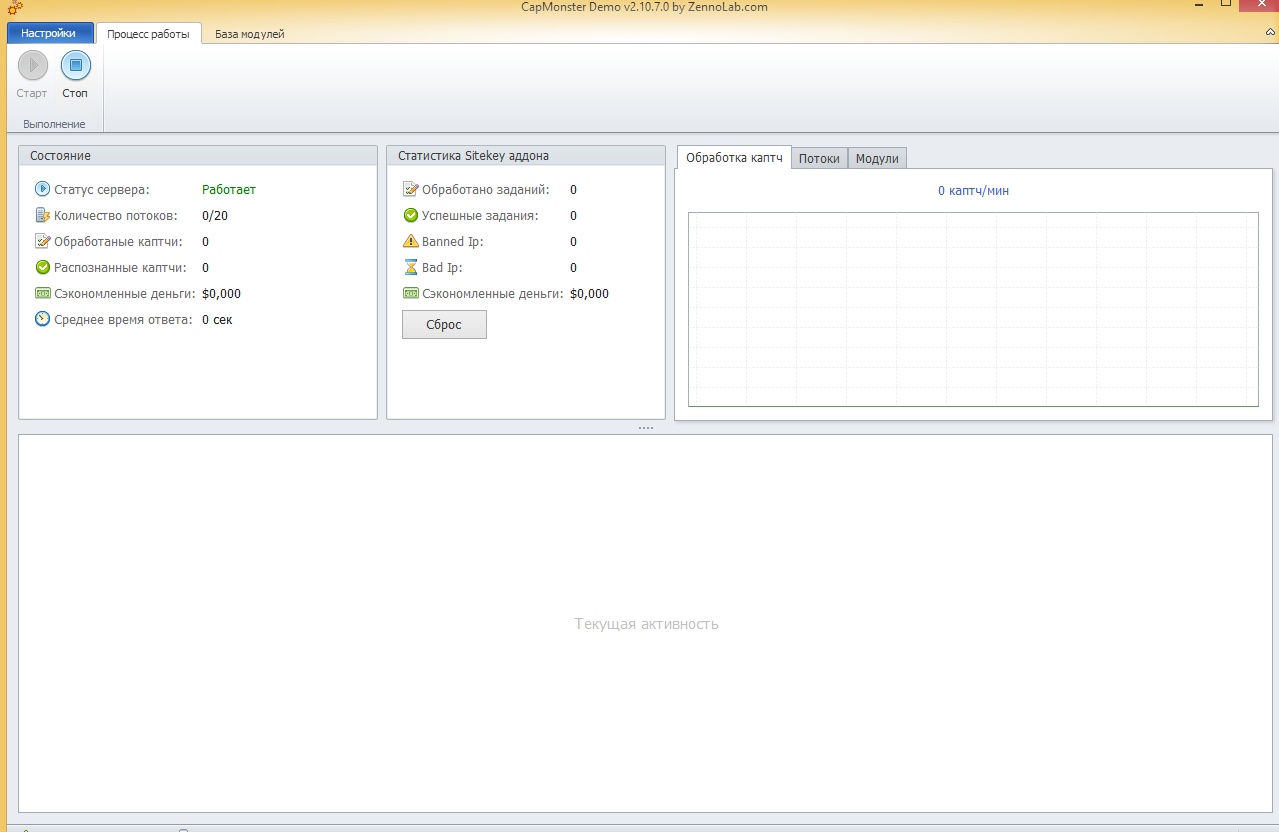Click the 0 каптч/мин chart label
The height and width of the screenshot is (832, 1279).
(x=973, y=190)
